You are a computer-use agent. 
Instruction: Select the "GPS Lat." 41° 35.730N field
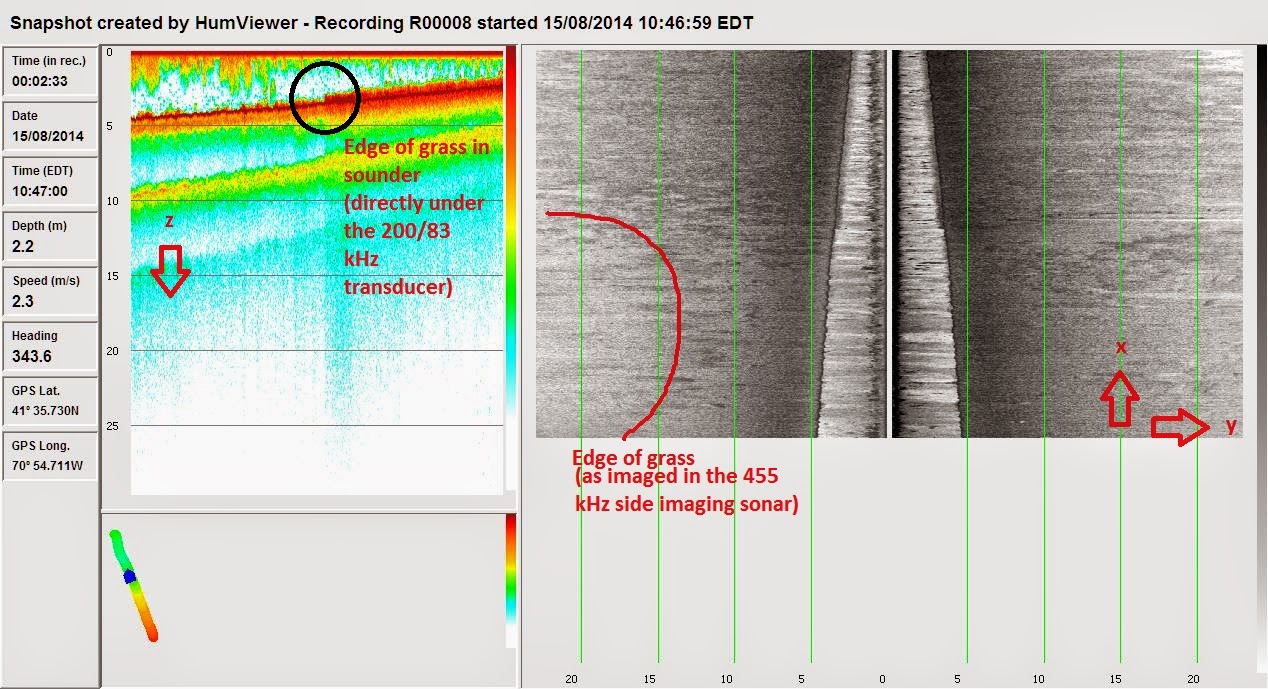pos(50,401)
